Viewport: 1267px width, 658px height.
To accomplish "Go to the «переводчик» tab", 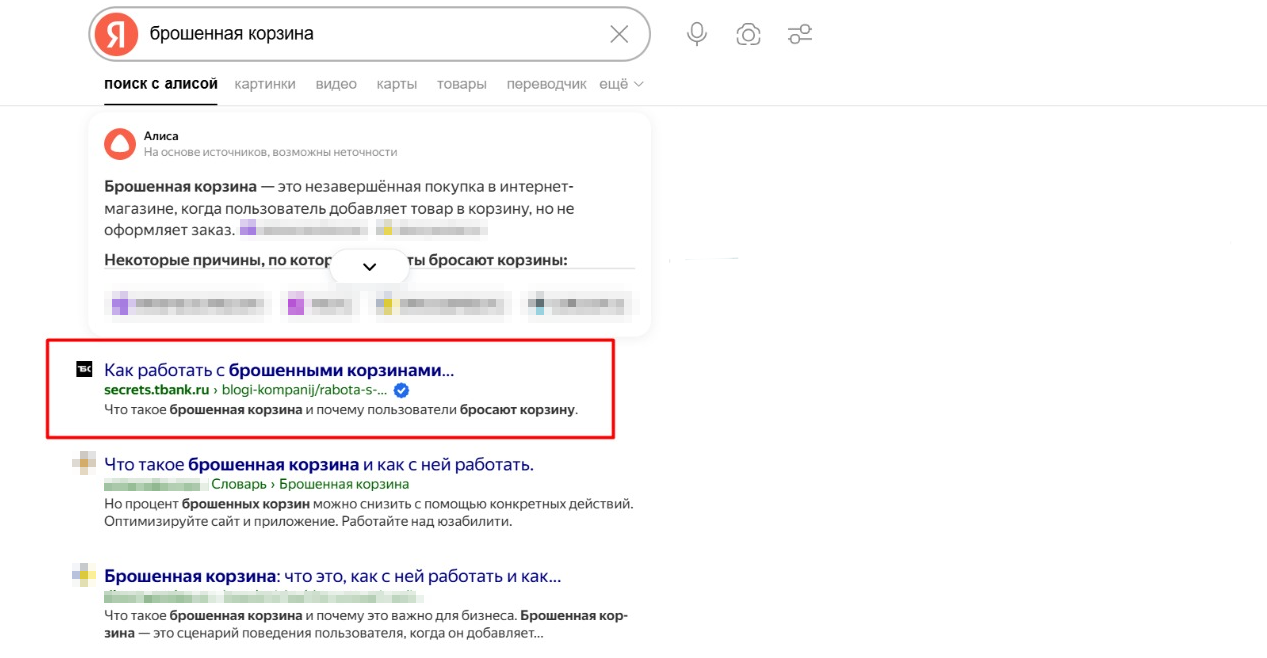I will [x=546, y=84].
